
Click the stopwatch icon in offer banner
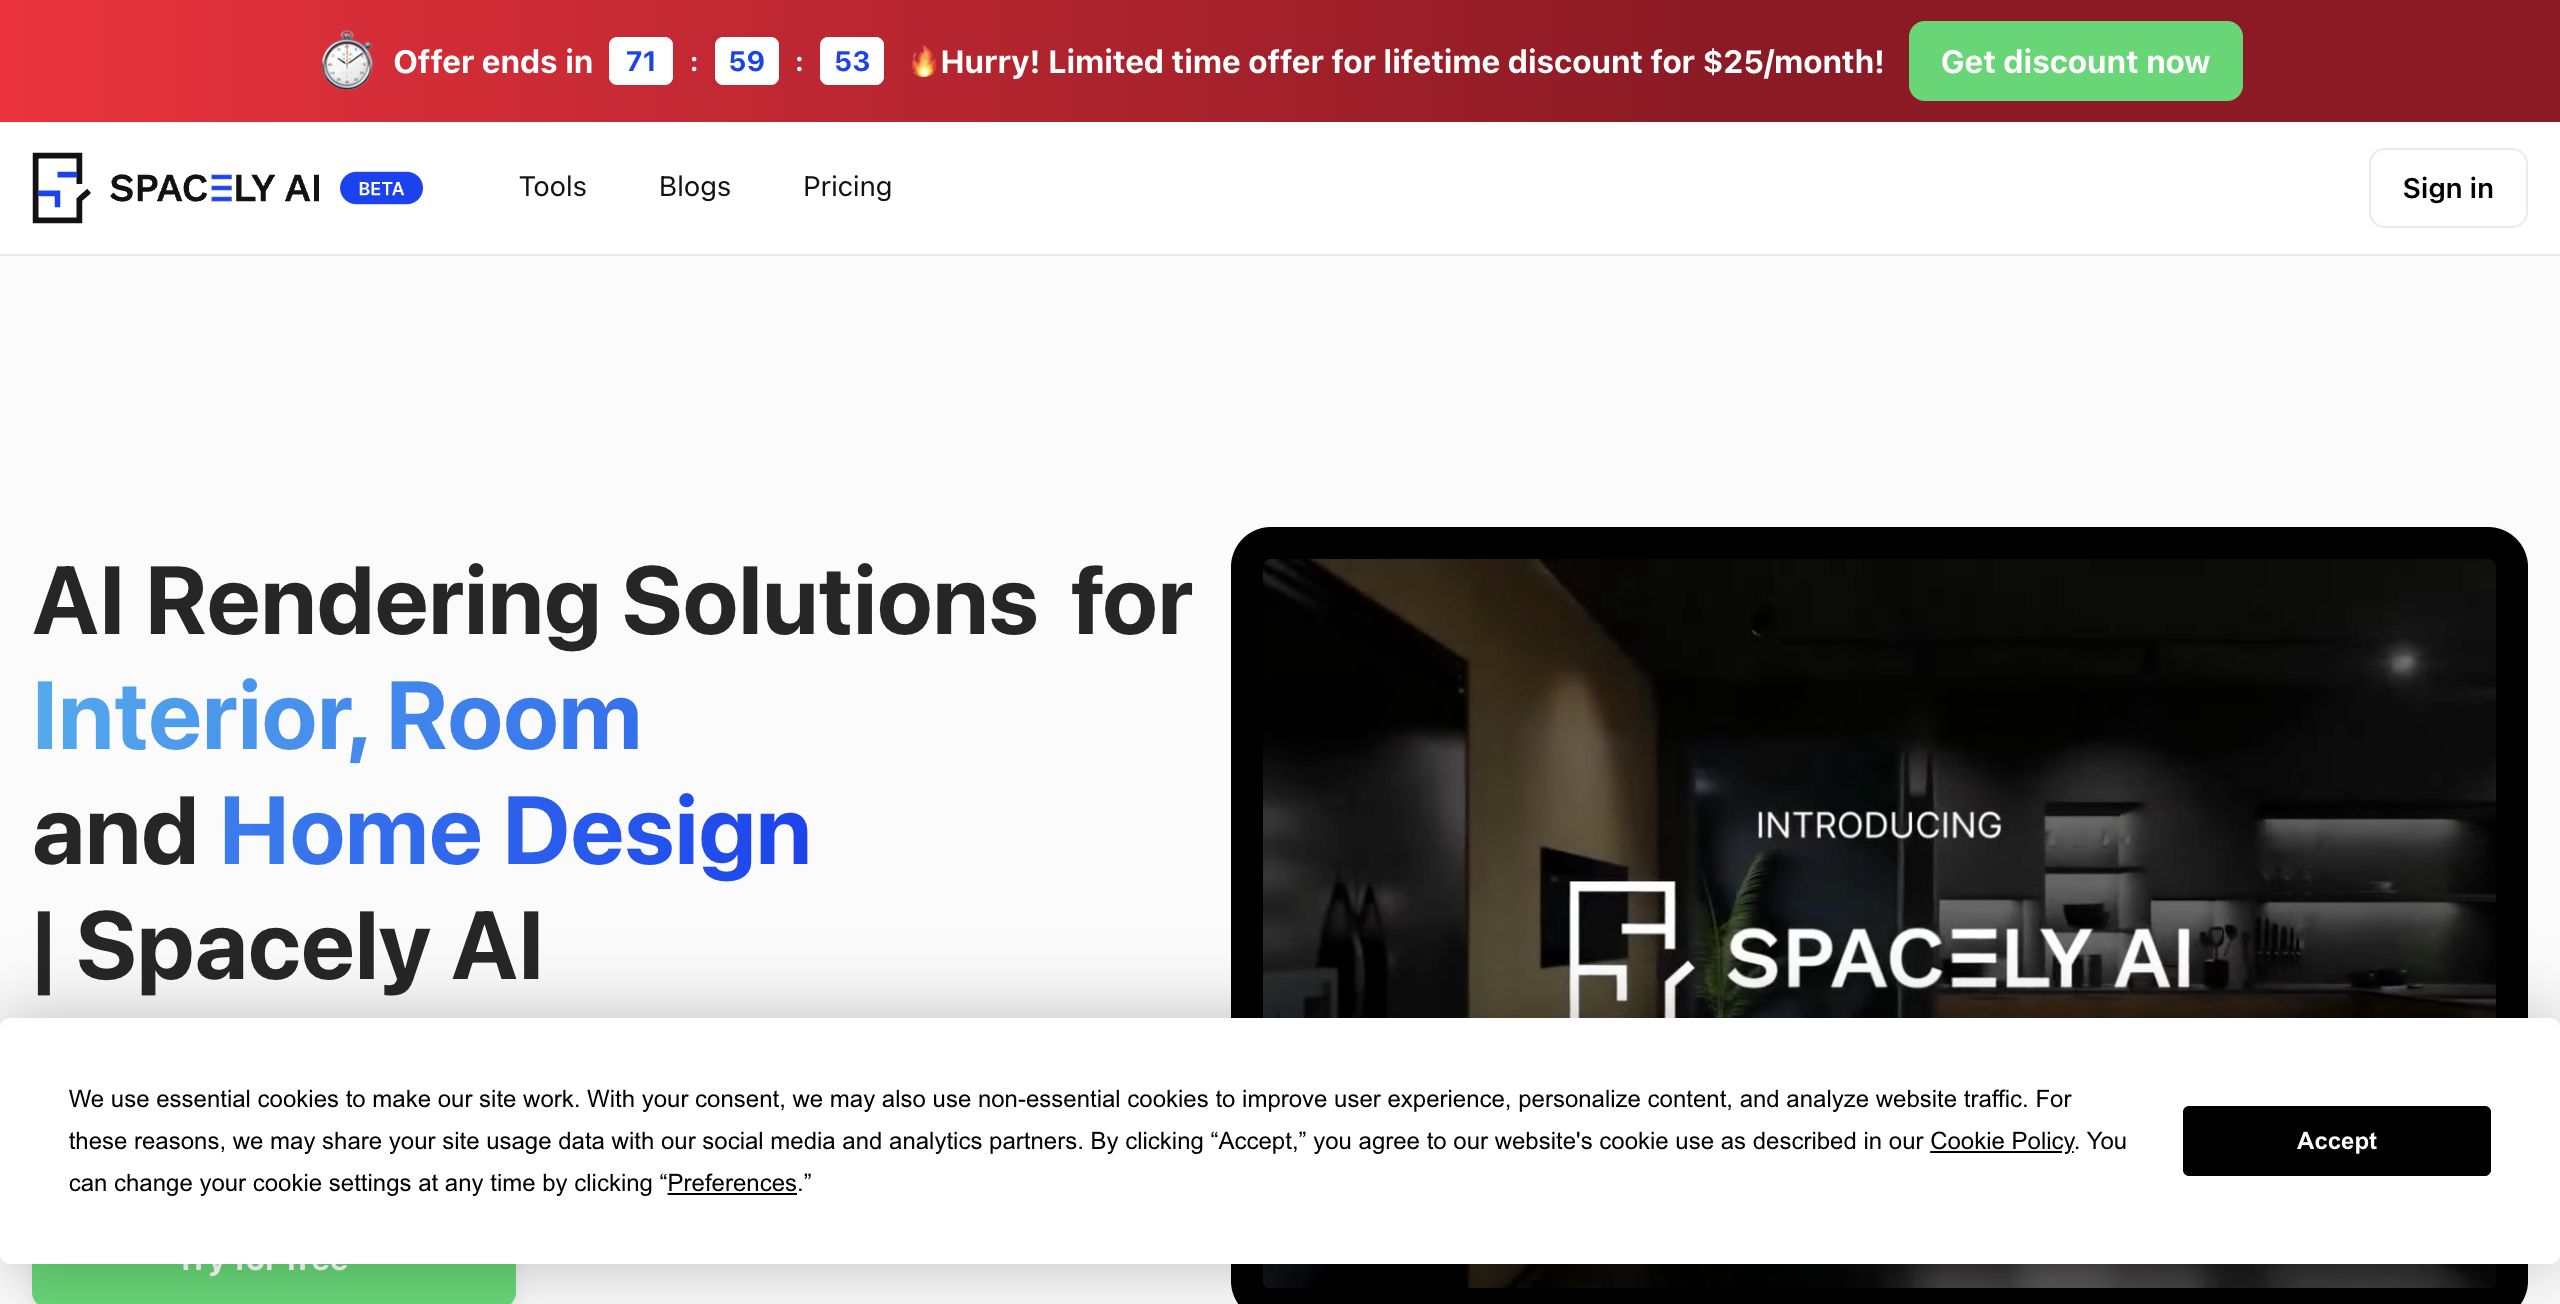click(x=347, y=61)
